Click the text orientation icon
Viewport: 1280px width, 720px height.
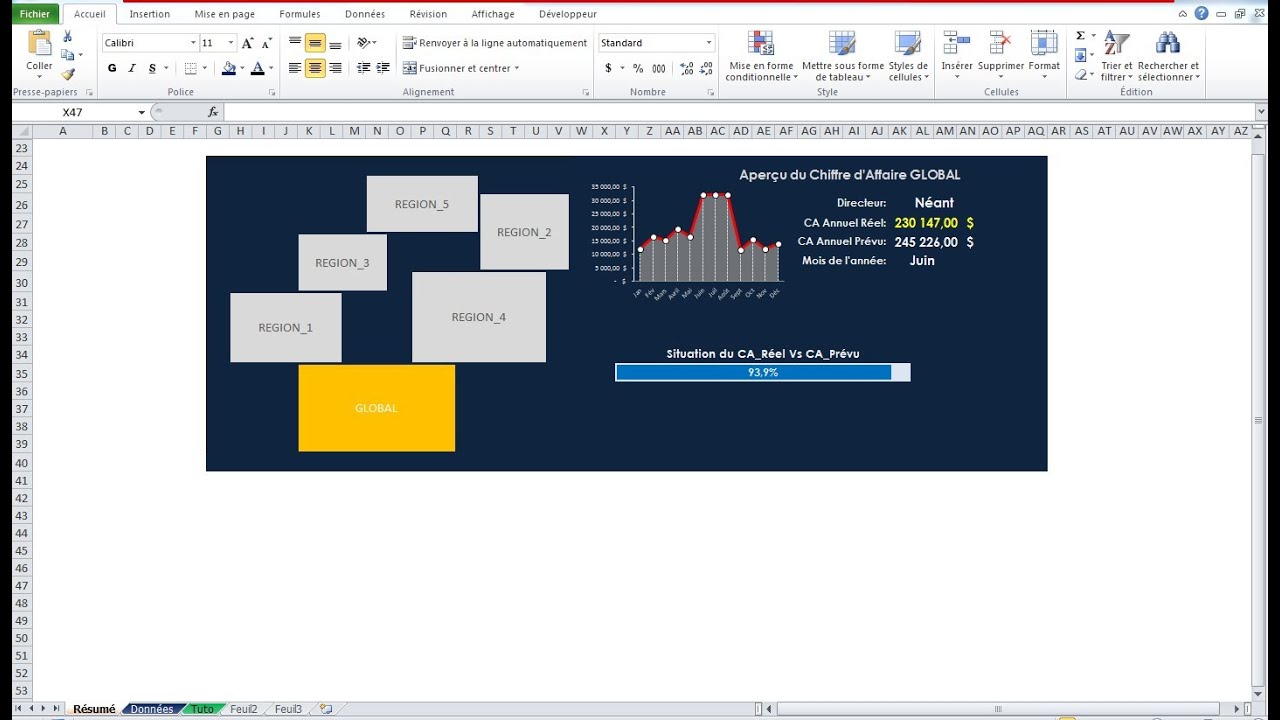[364, 43]
